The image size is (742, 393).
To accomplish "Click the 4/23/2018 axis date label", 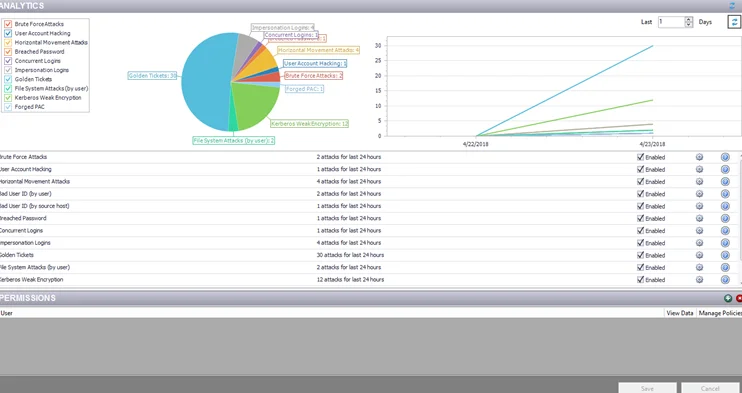I will click(x=652, y=144).
